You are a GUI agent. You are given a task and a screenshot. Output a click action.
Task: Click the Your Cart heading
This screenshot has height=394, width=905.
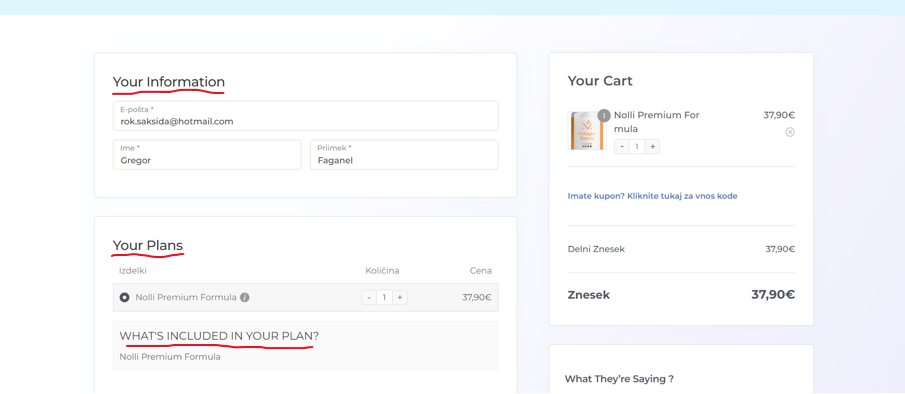pyautogui.click(x=600, y=81)
